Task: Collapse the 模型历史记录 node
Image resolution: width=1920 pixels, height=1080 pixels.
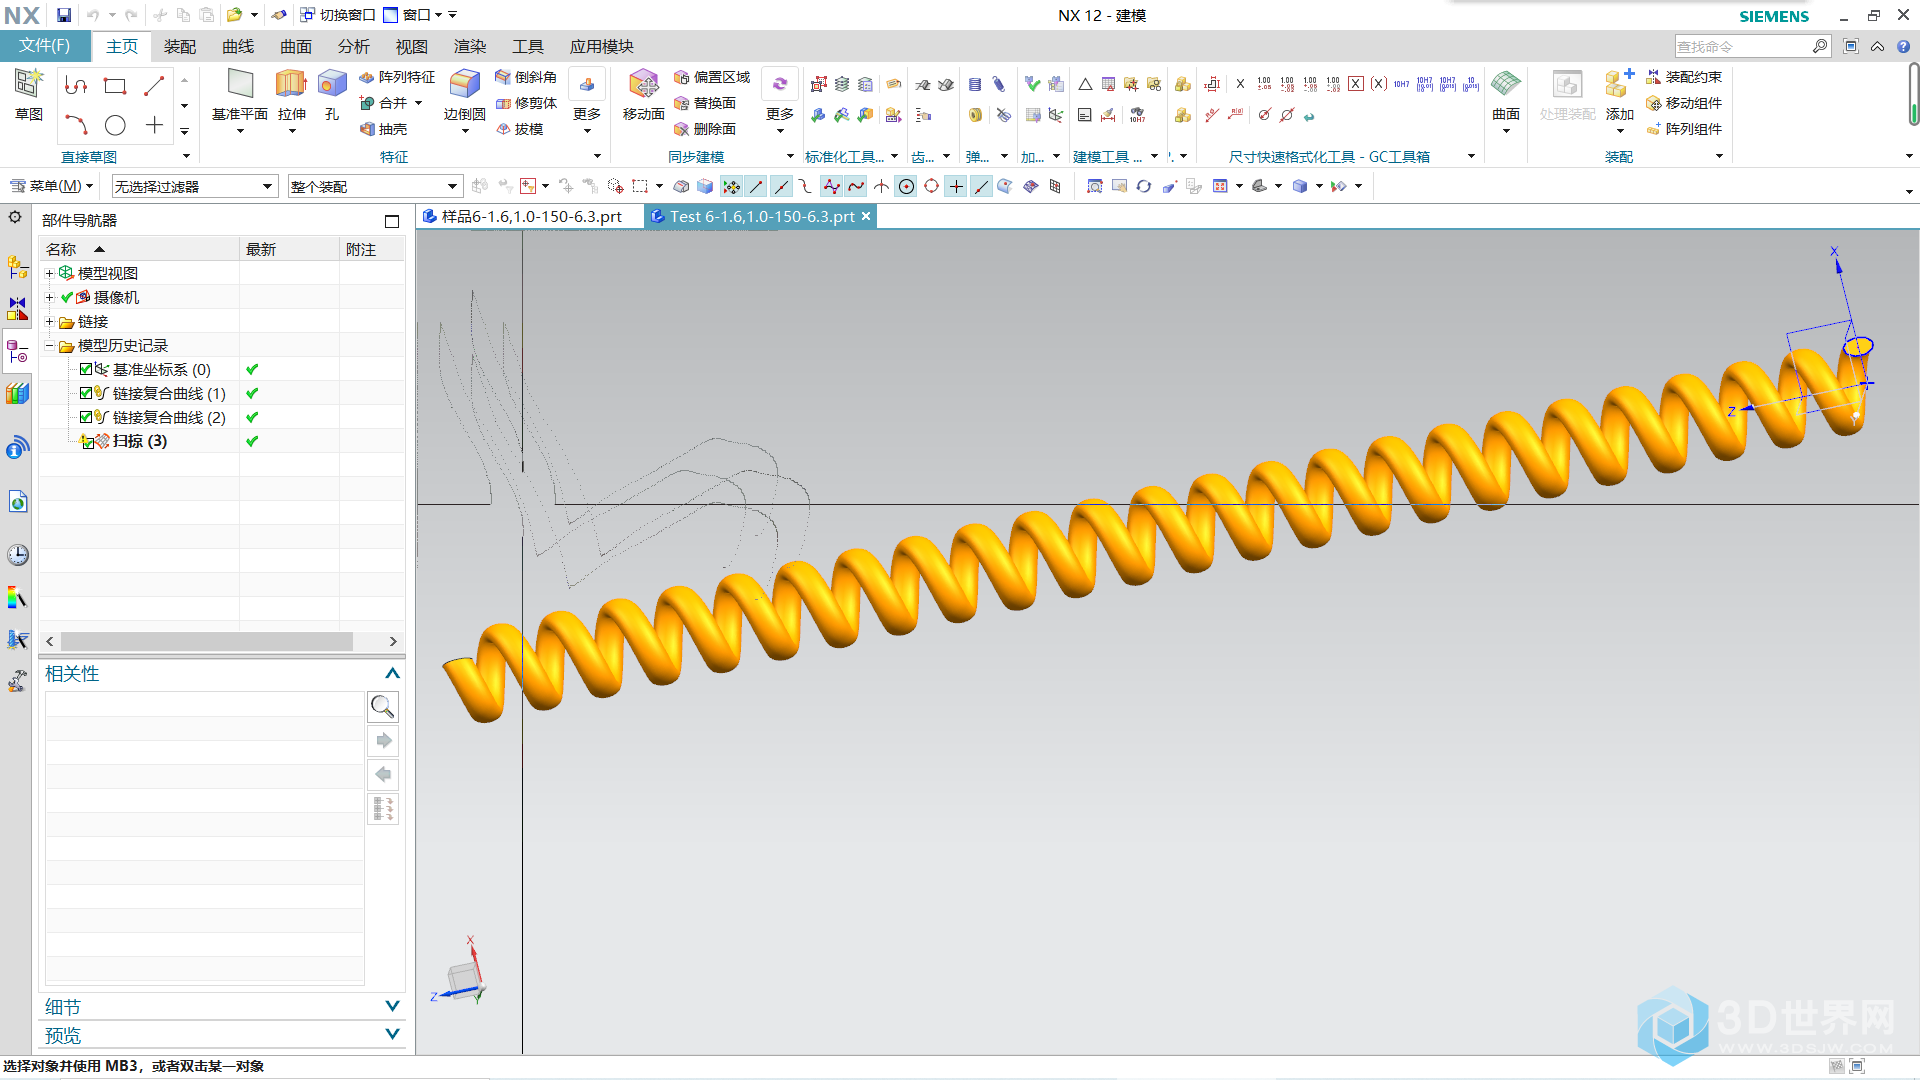Action: [49, 345]
